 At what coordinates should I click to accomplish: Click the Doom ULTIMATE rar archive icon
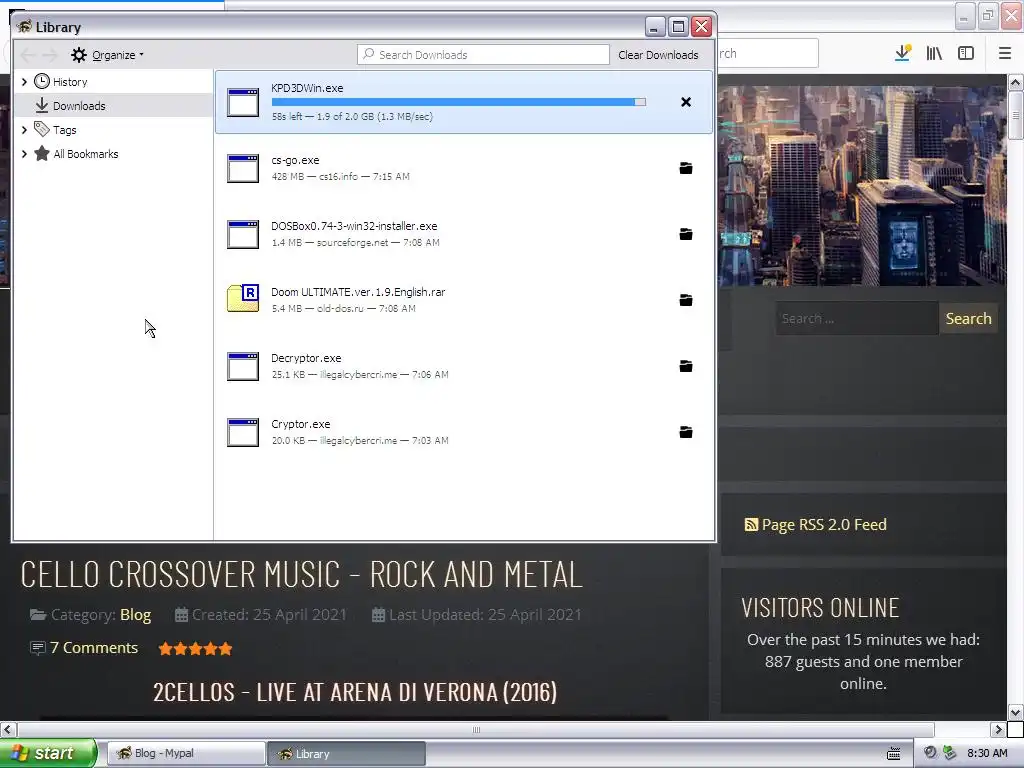(x=243, y=298)
